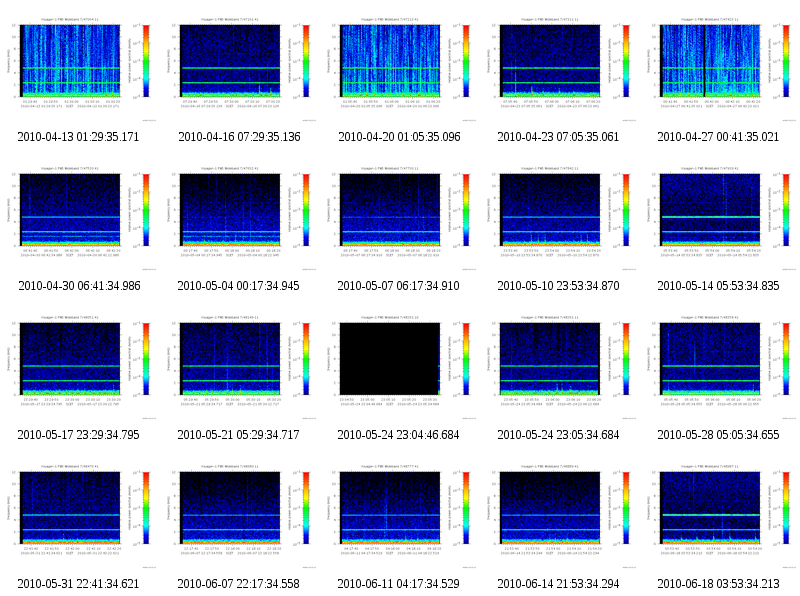Open the 2010-06-07 22:17:34.558 spectrogram thumbnail
The height and width of the screenshot is (596, 800).
[239, 515]
